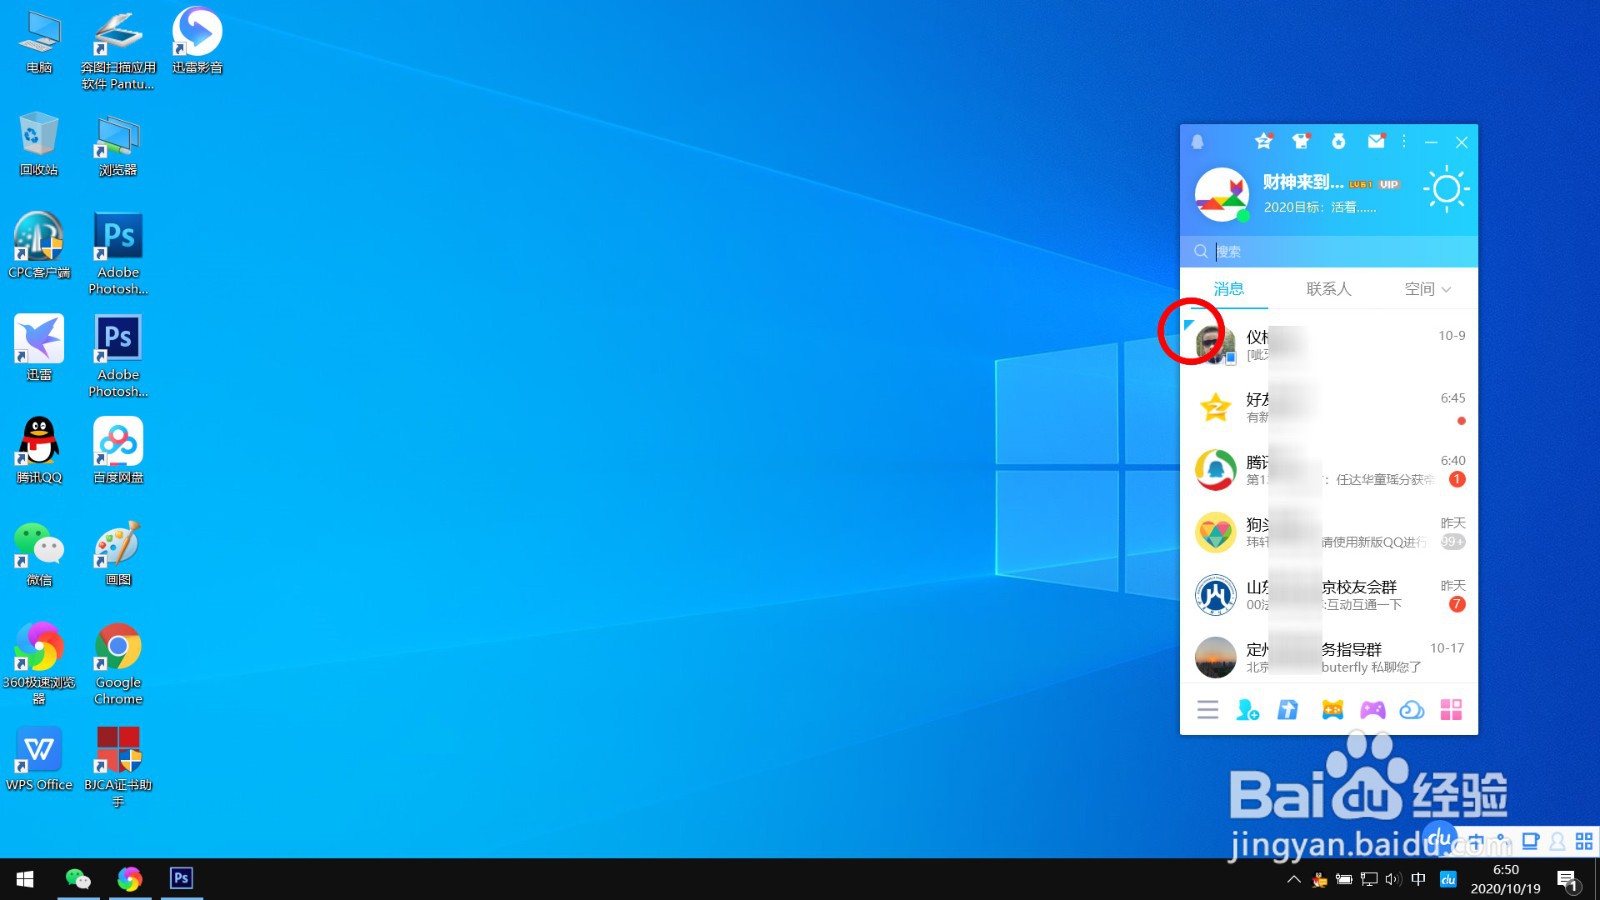Click the QQ penguin logo in the title bar

[x=1197, y=142]
